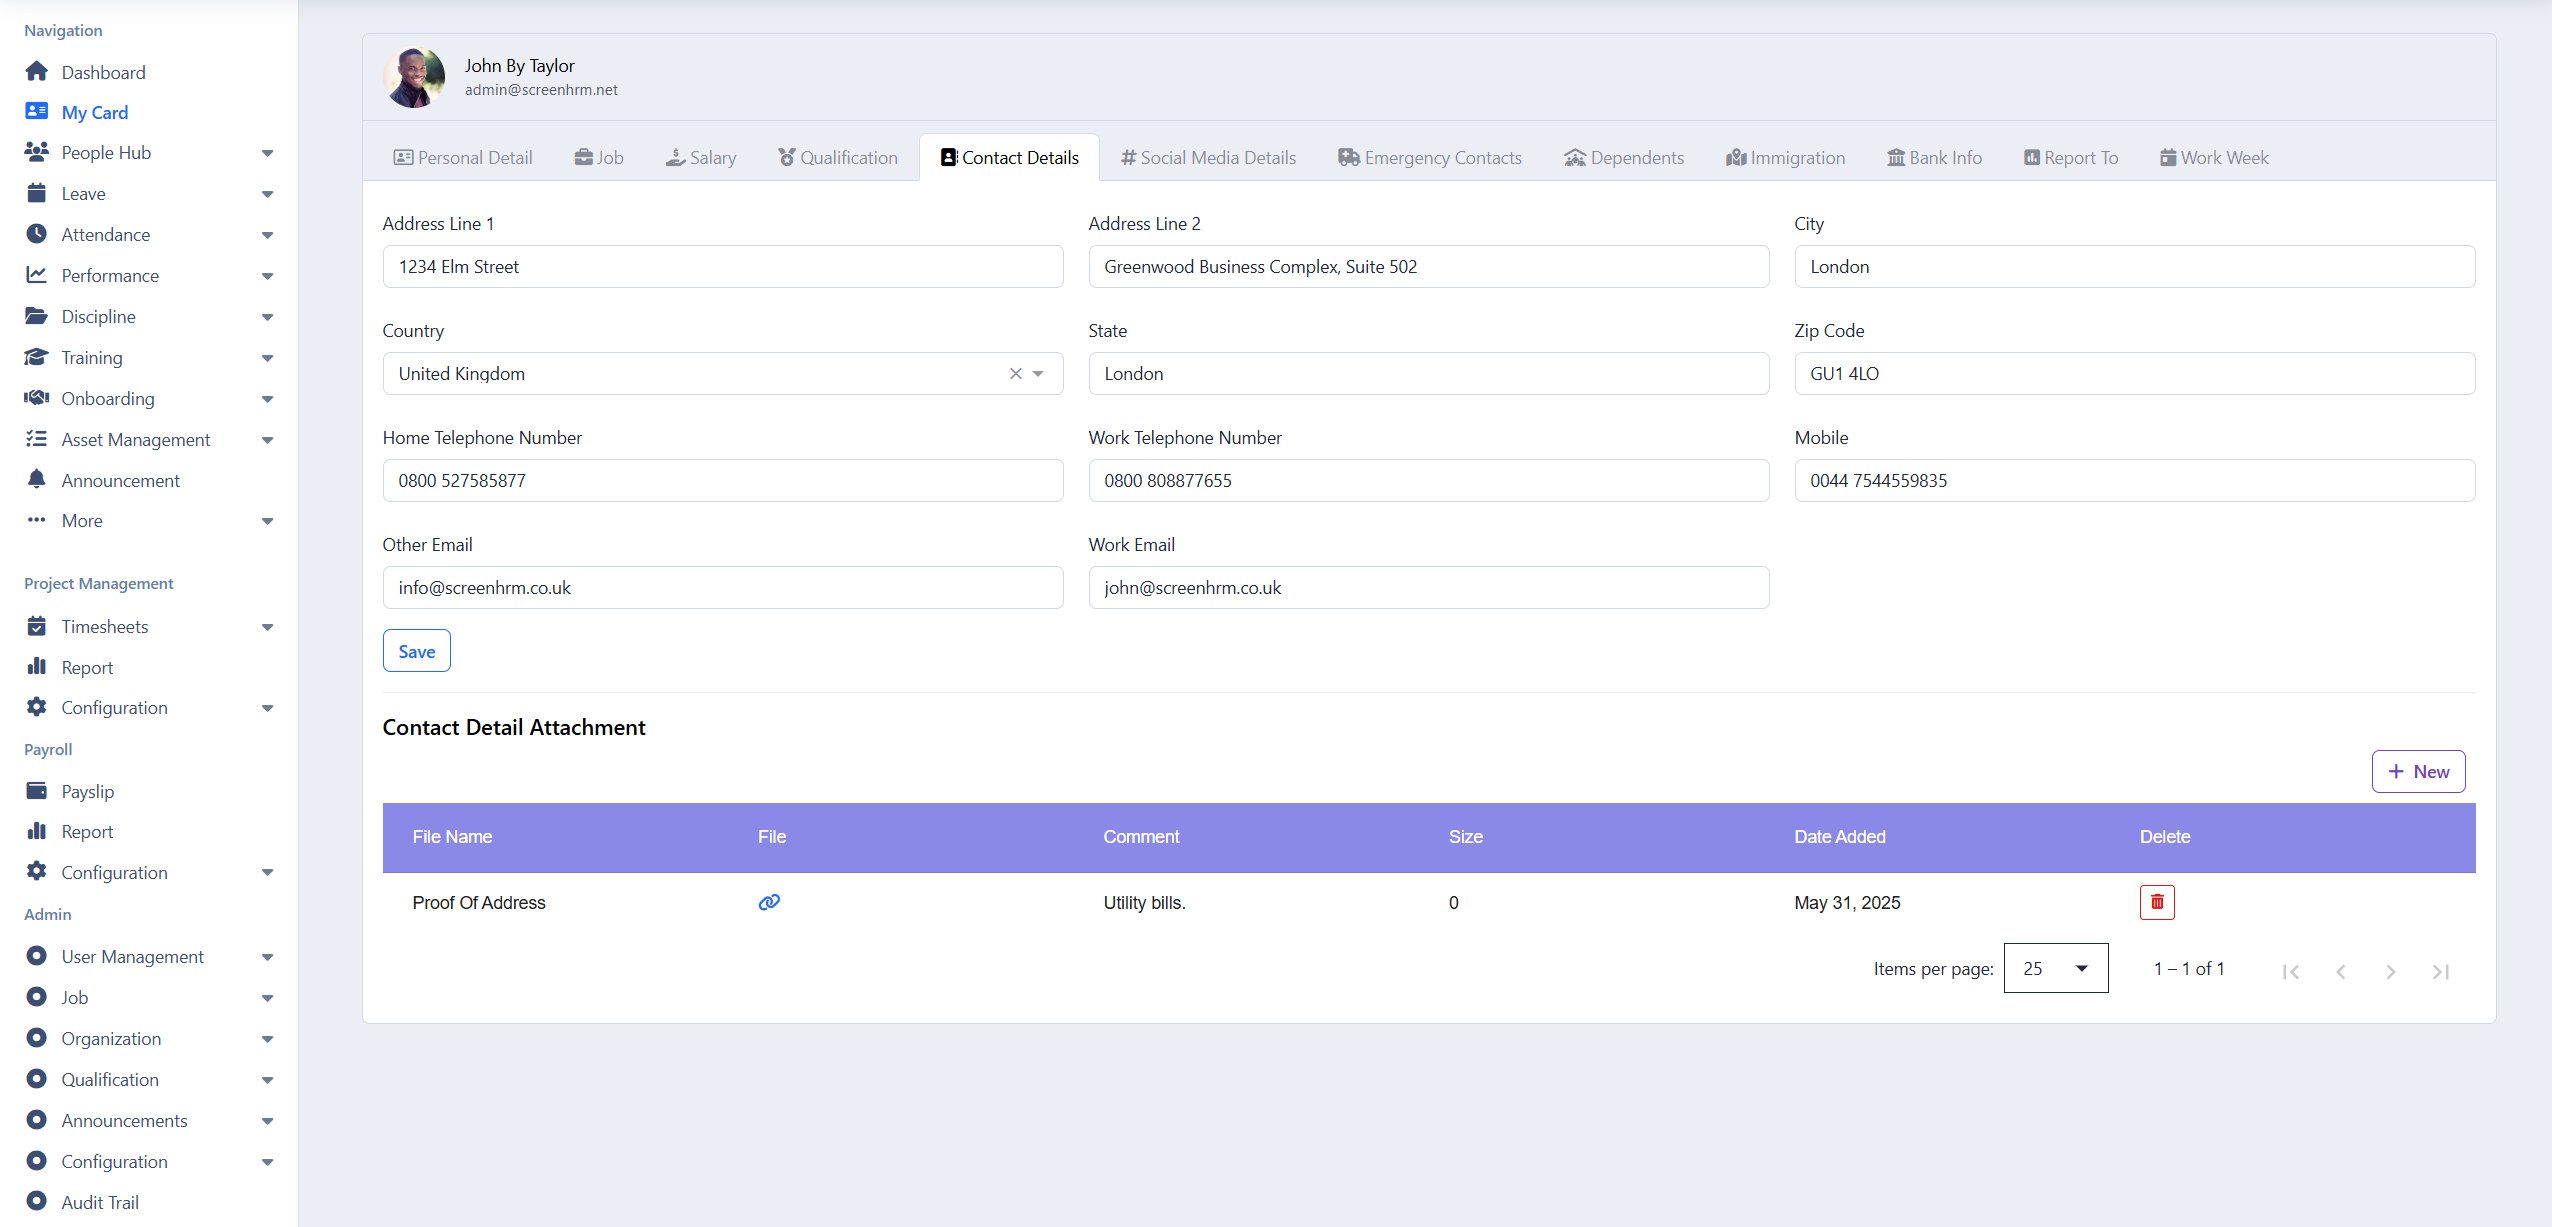Click the Dashboard home icon
Screen dimensions: 2552x1227
(37, 72)
